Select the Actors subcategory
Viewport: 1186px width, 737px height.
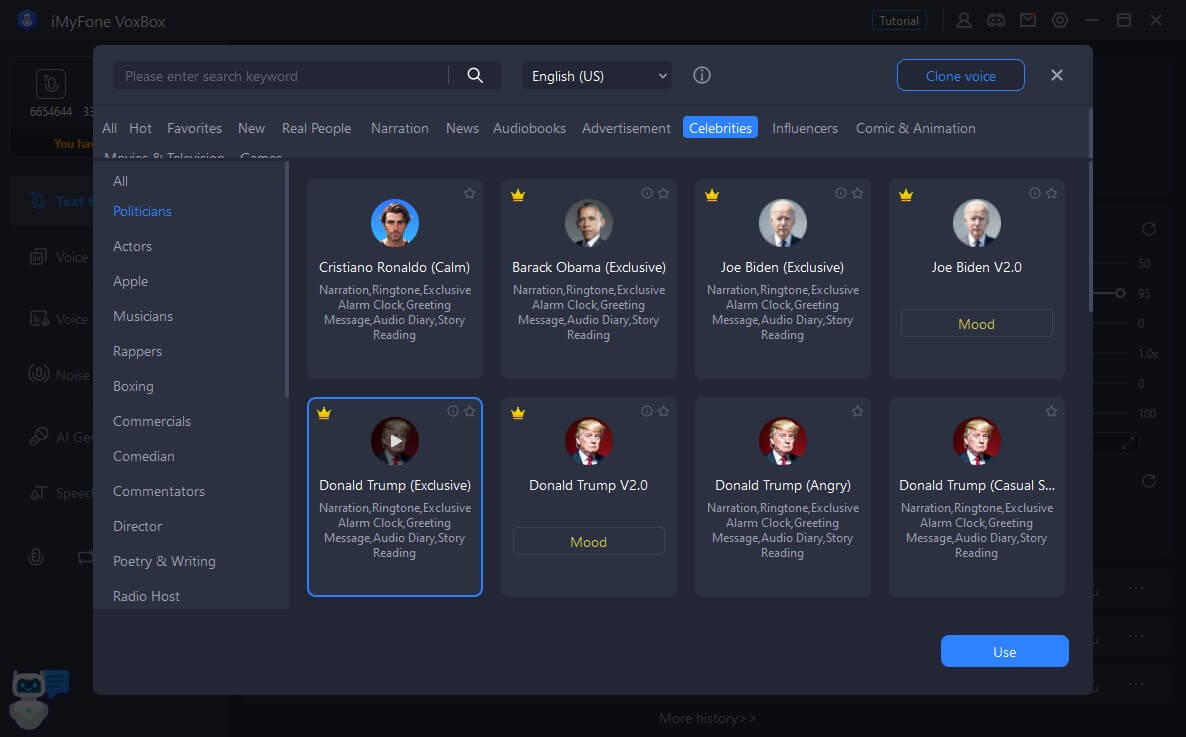click(x=132, y=246)
